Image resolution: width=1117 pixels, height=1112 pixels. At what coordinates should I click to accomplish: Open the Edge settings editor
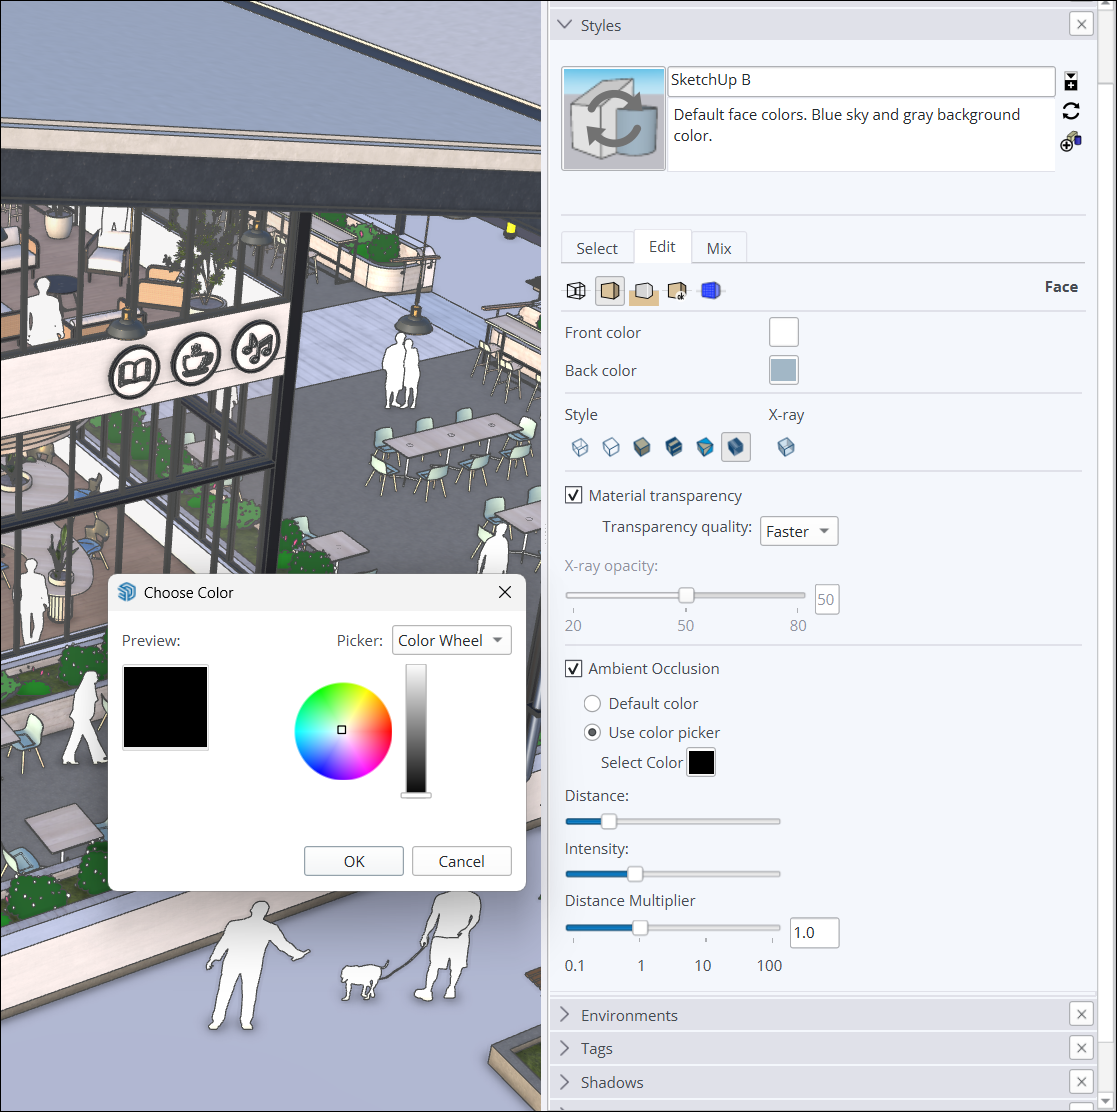tap(576, 290)
